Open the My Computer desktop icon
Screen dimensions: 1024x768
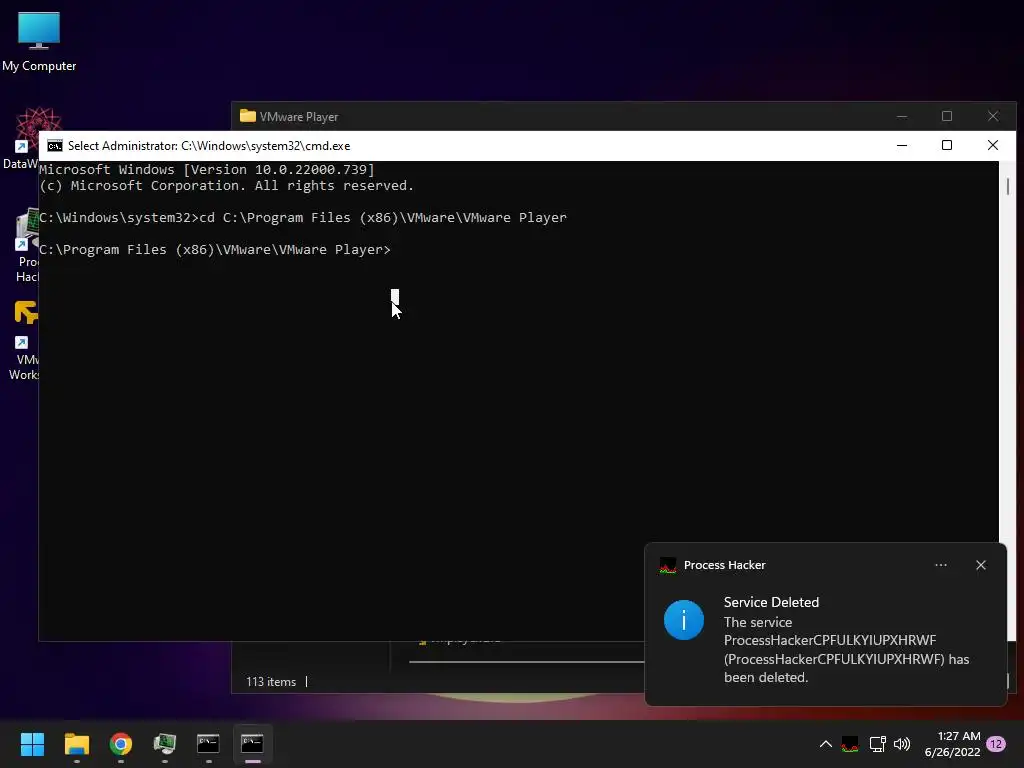pyautogui.click(x=39, y=42)
